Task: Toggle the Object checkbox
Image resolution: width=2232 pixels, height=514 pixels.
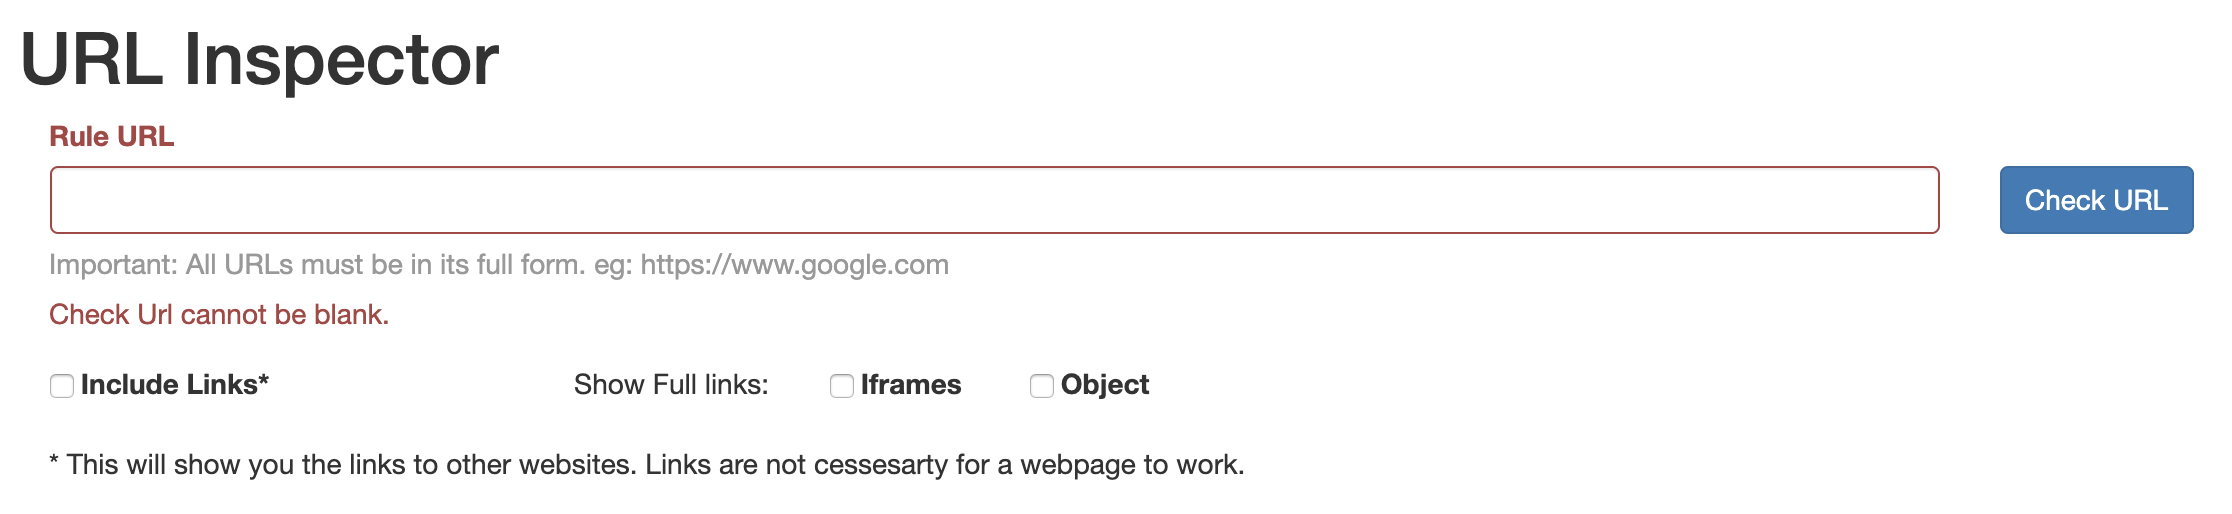Action: (1042, 386)
